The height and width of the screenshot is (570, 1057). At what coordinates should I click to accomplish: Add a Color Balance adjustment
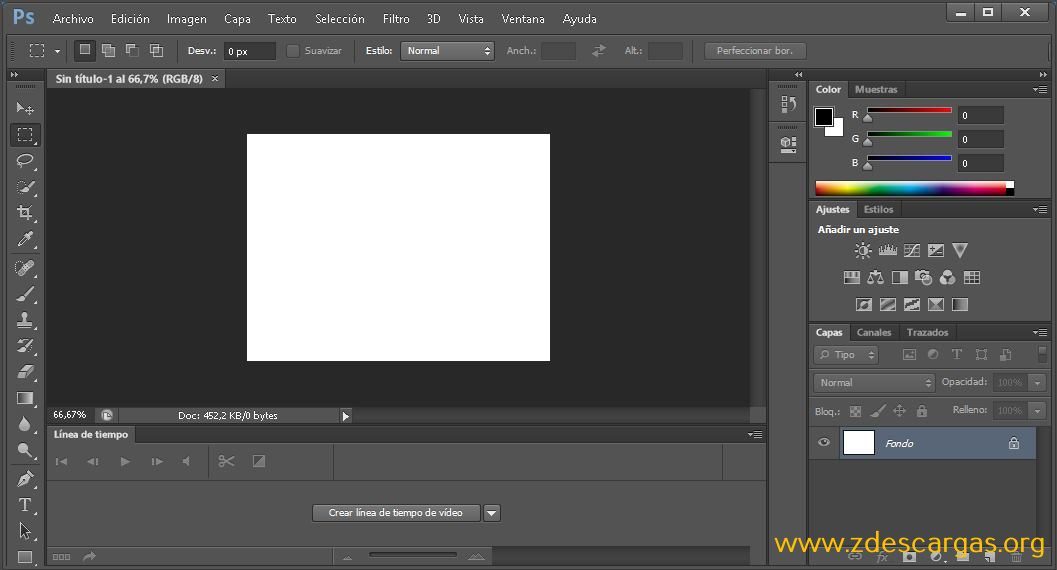pyautogui.click(x=876, y=277)
